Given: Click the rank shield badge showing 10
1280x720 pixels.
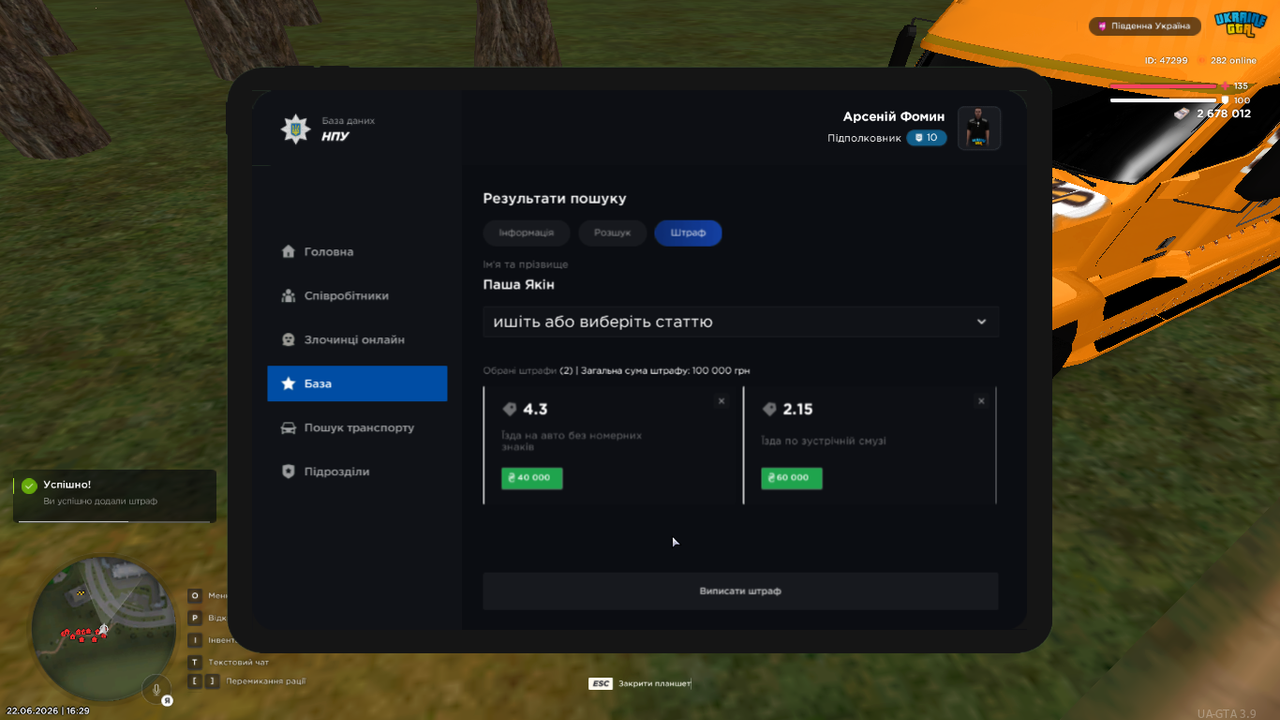Looking at the screenshot, I should pyautogui.click(x=926, y=138).
